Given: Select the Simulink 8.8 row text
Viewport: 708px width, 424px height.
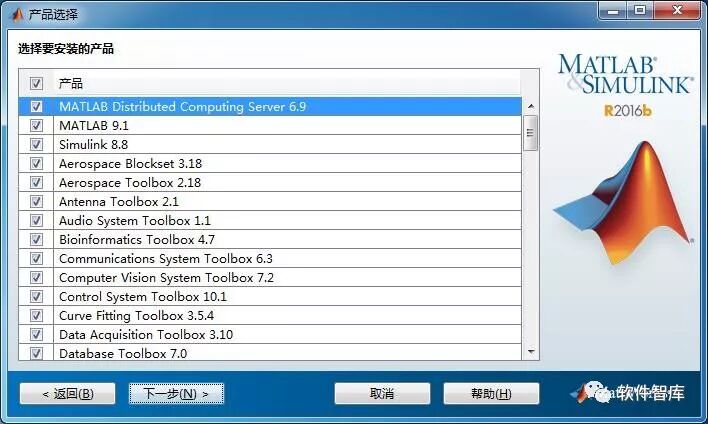Looking at the screenshot, I should [93, 144].
